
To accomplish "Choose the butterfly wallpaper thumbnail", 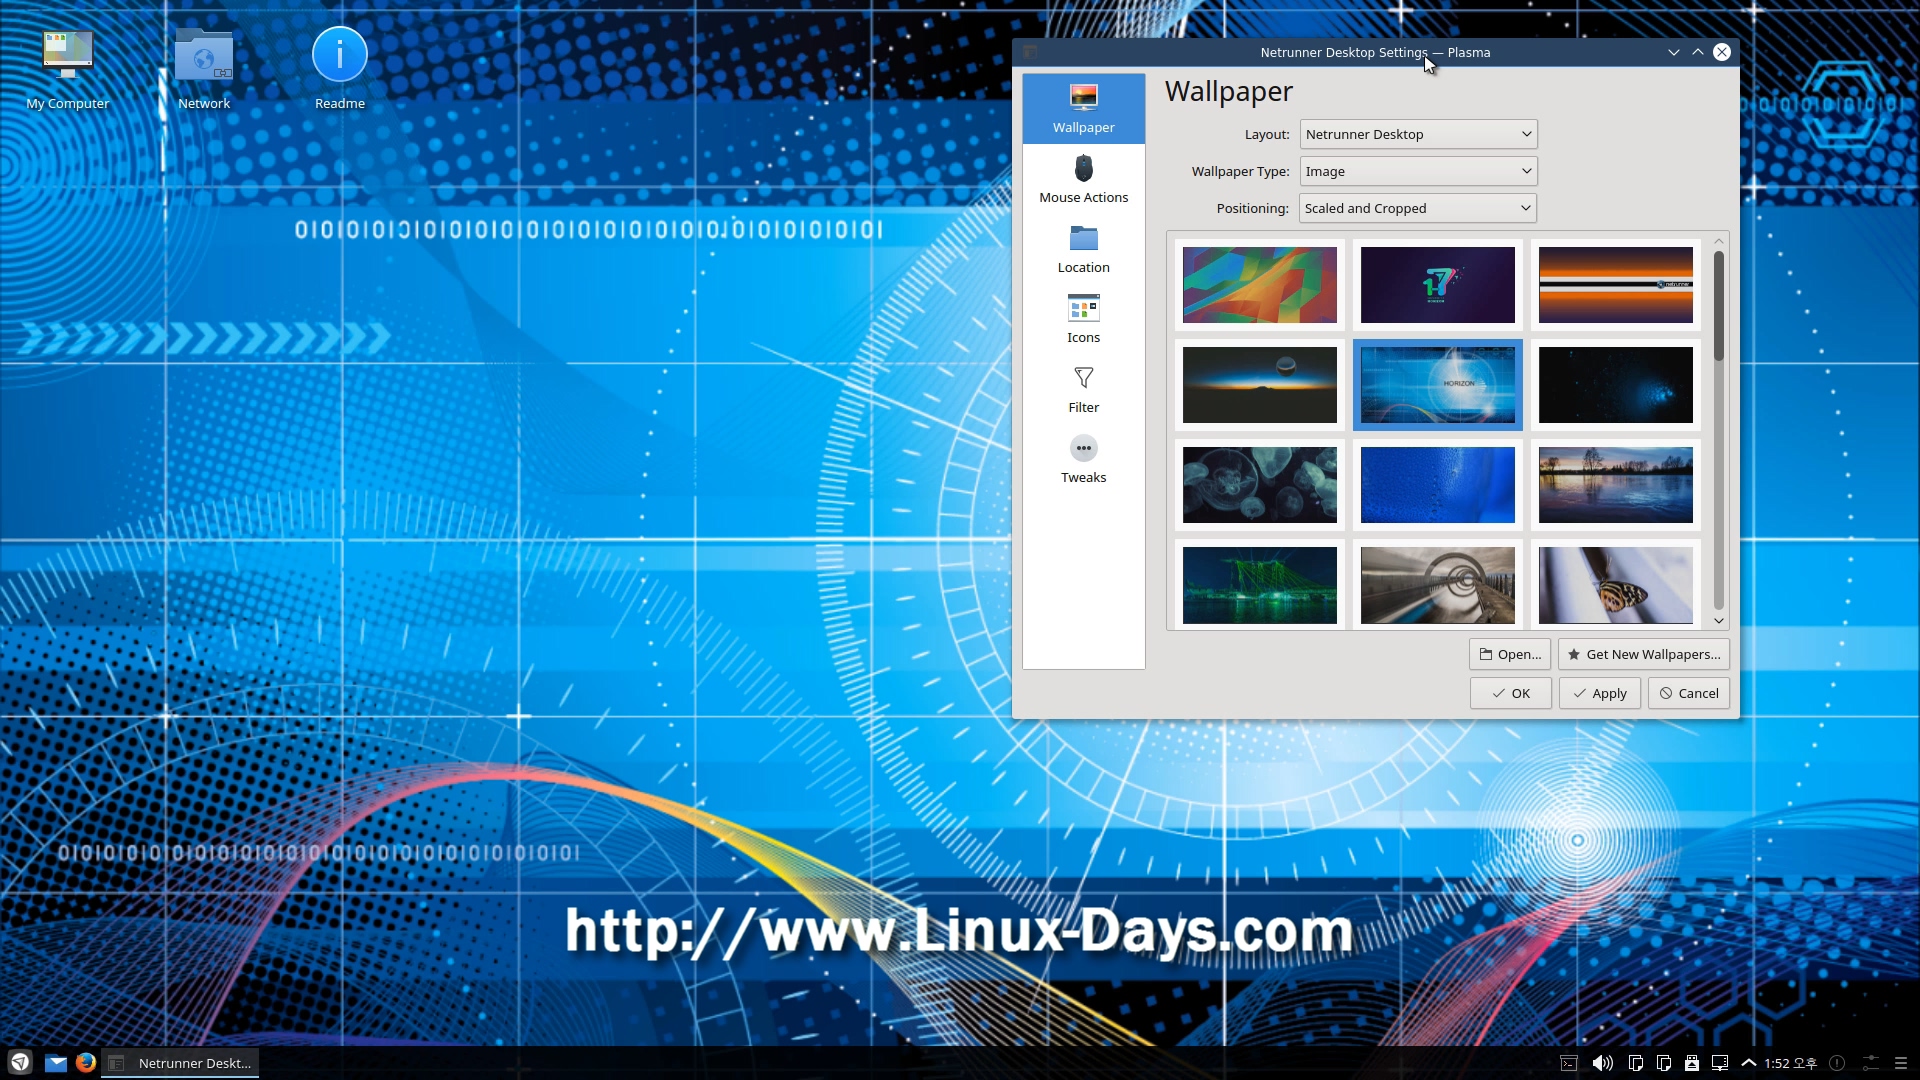I will [1615, 585].
